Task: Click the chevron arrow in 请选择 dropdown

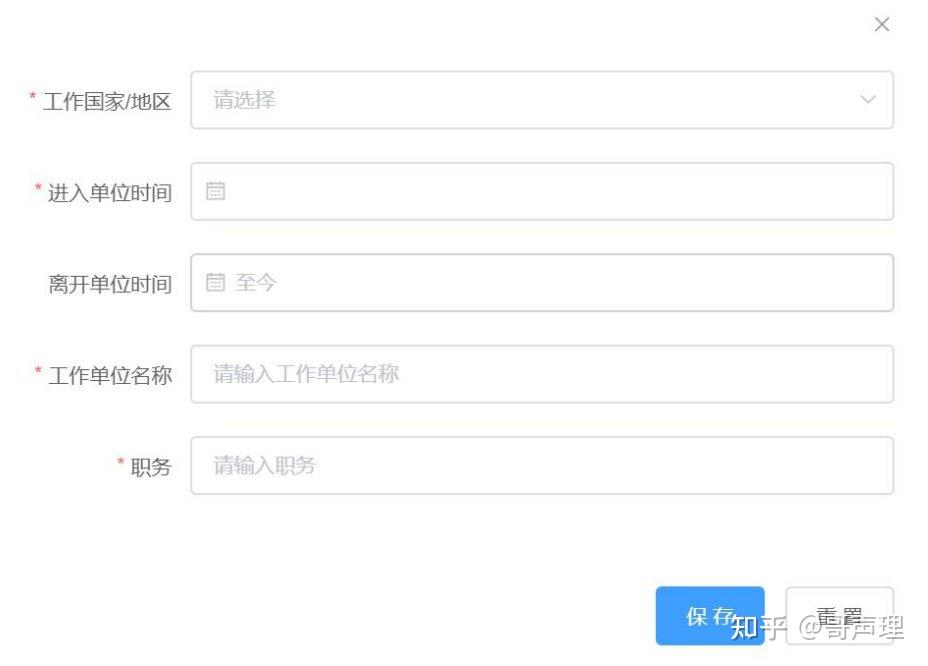Action: tap(868, 99)
